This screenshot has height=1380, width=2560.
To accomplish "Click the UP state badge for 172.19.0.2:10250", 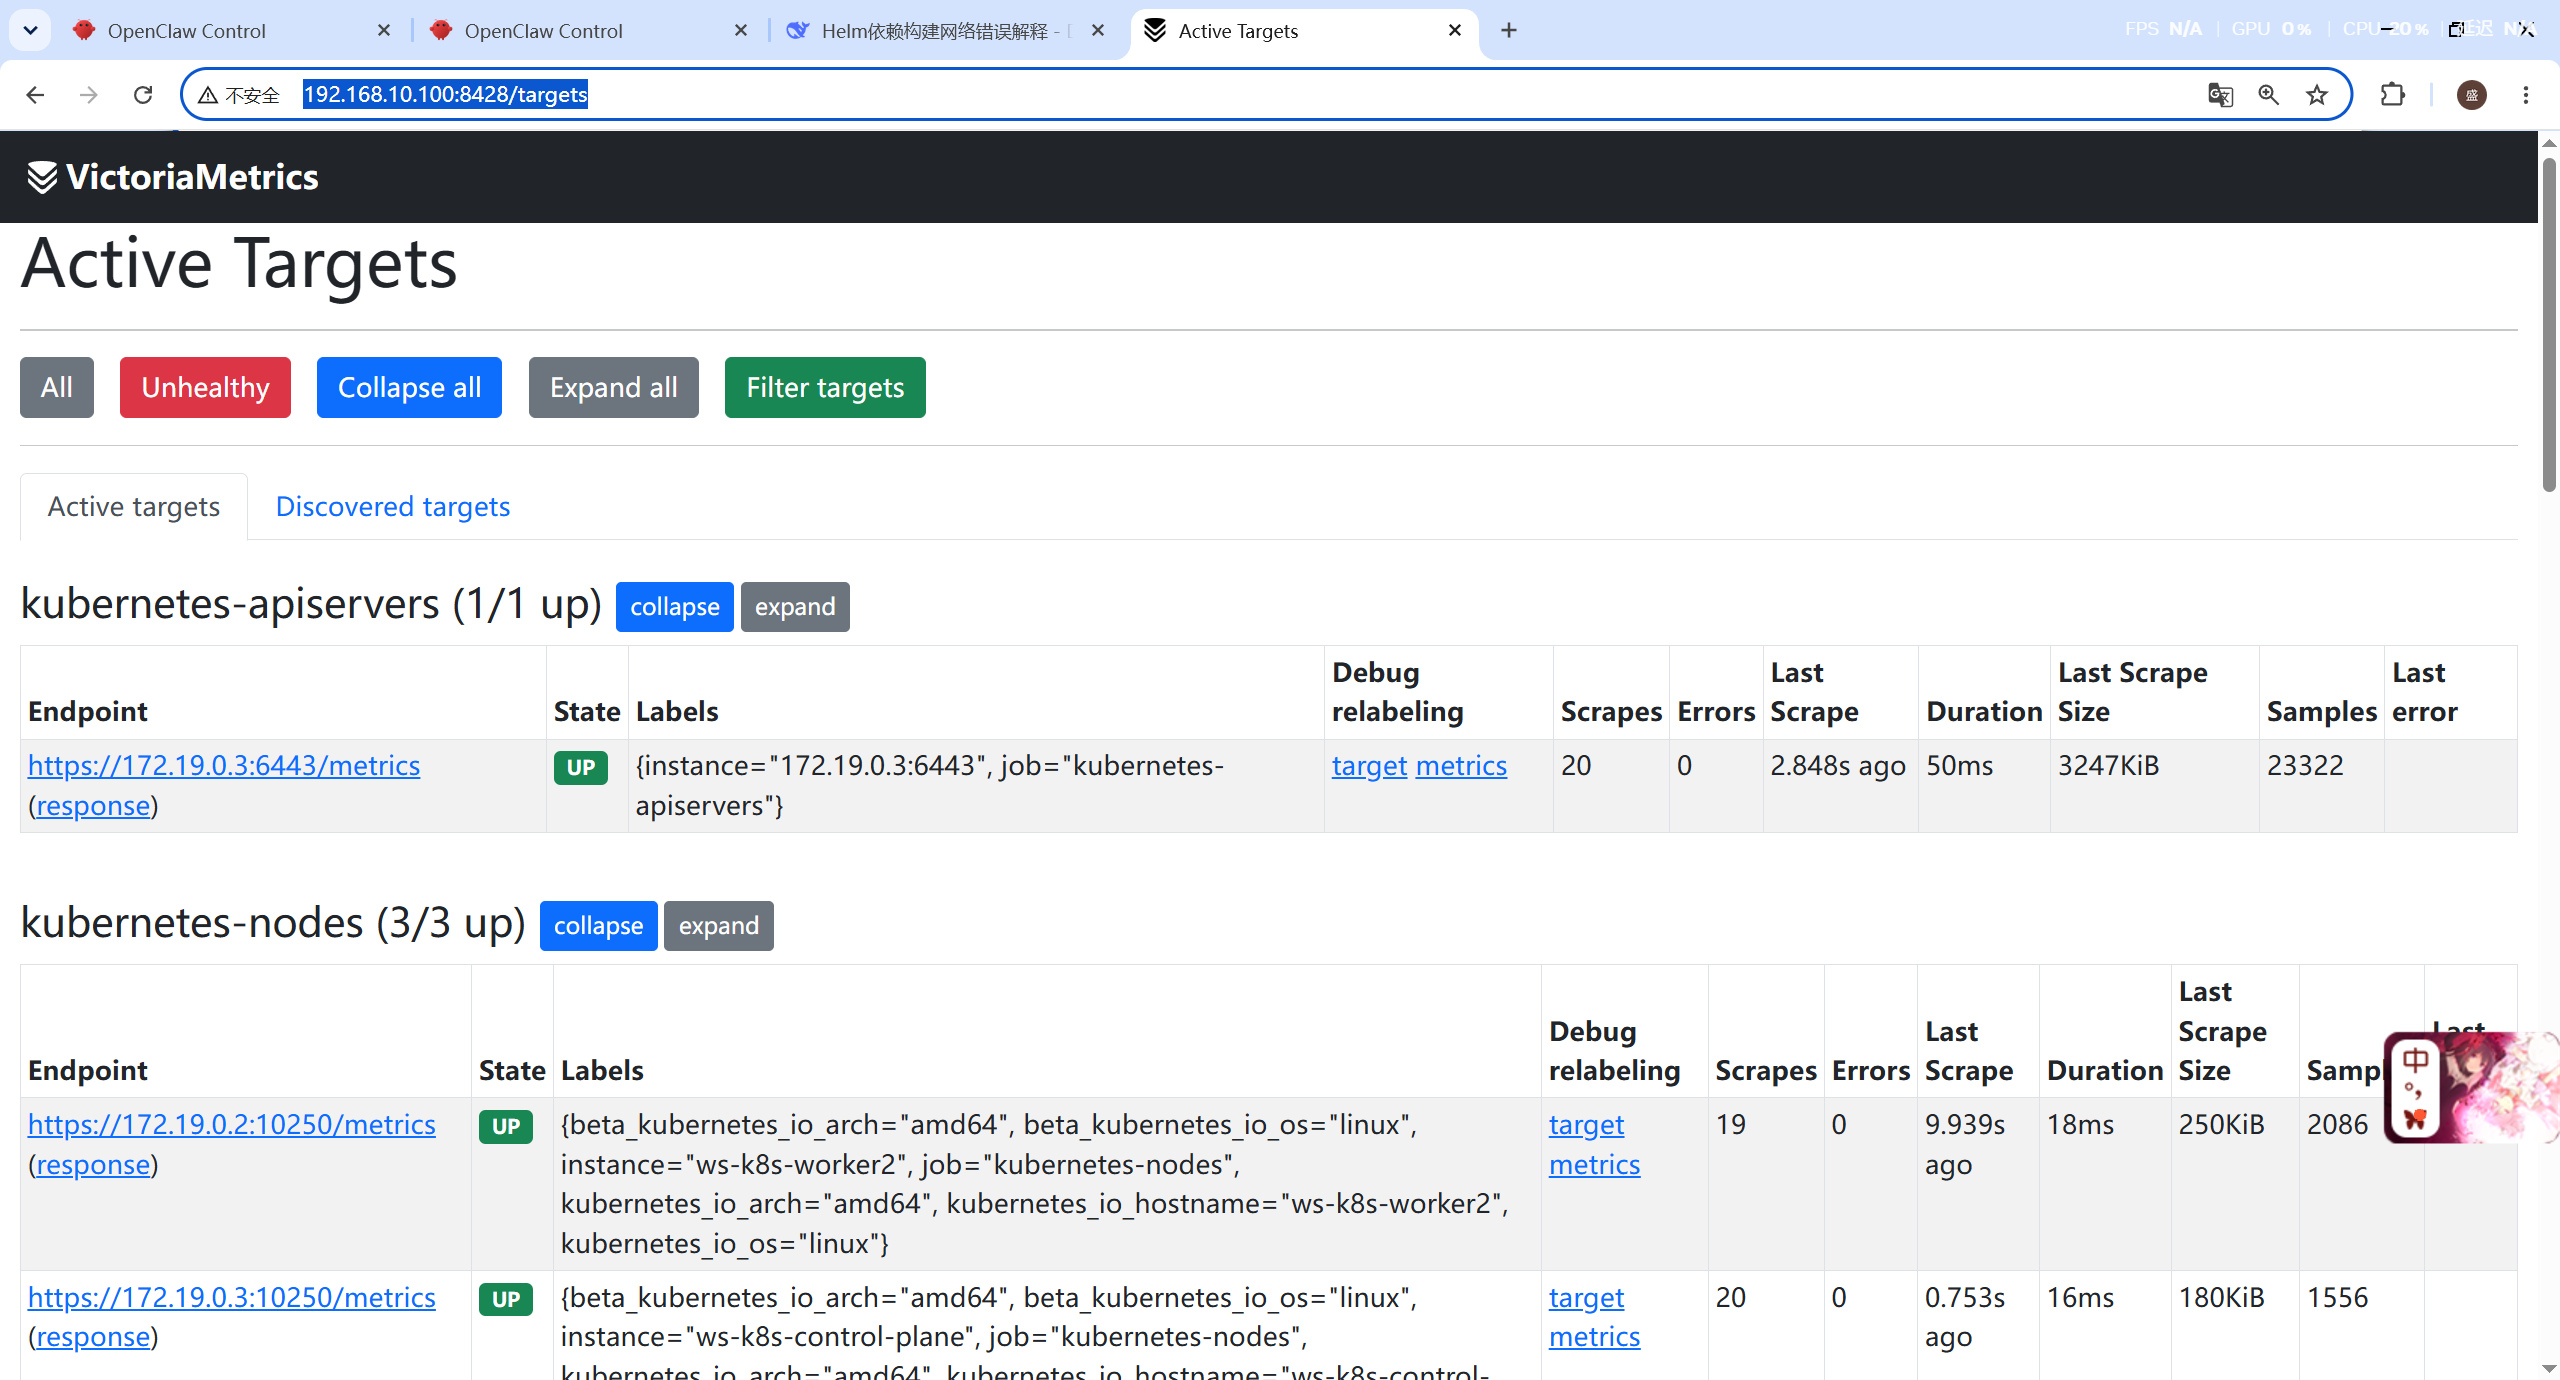I will coord(506,1127).
